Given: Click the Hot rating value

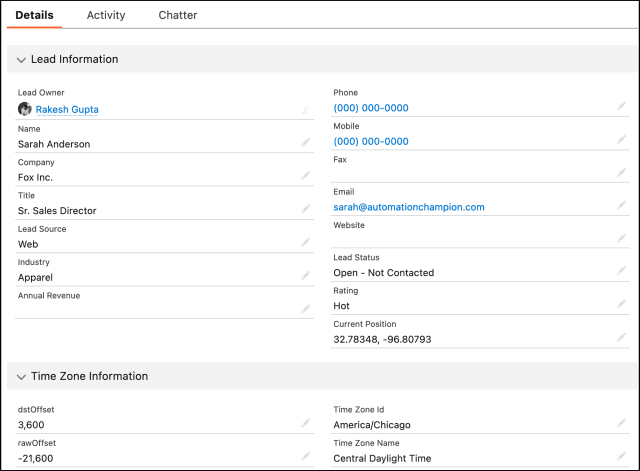Looking at the screenshot, I should coord(341,306).
